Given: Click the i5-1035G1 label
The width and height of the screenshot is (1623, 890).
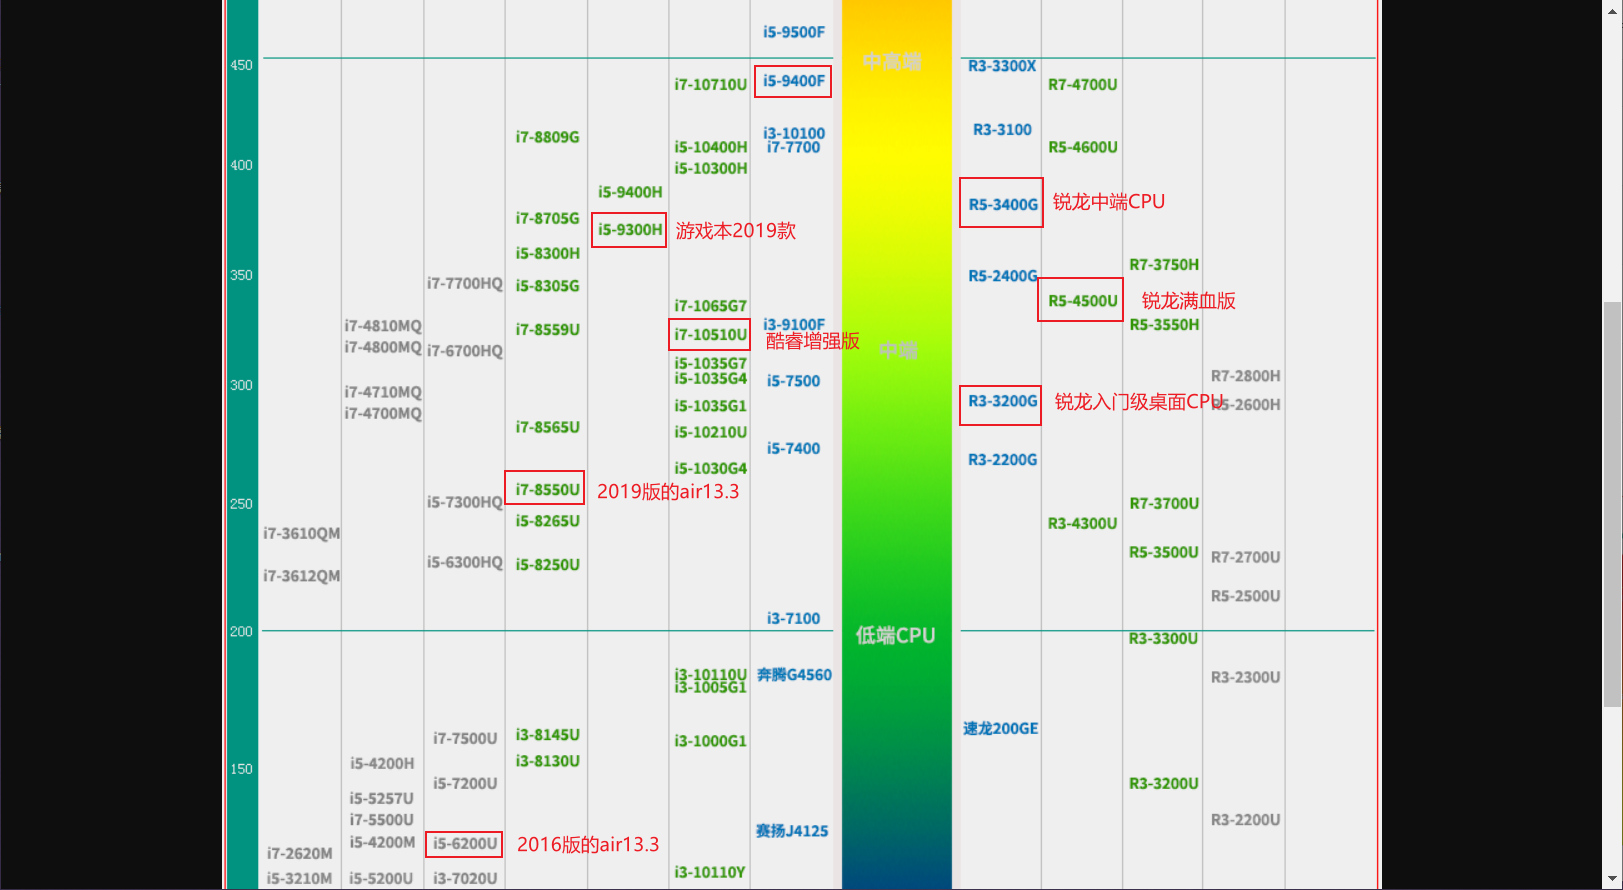Looking at the screenshot, I should pos(710,406).
